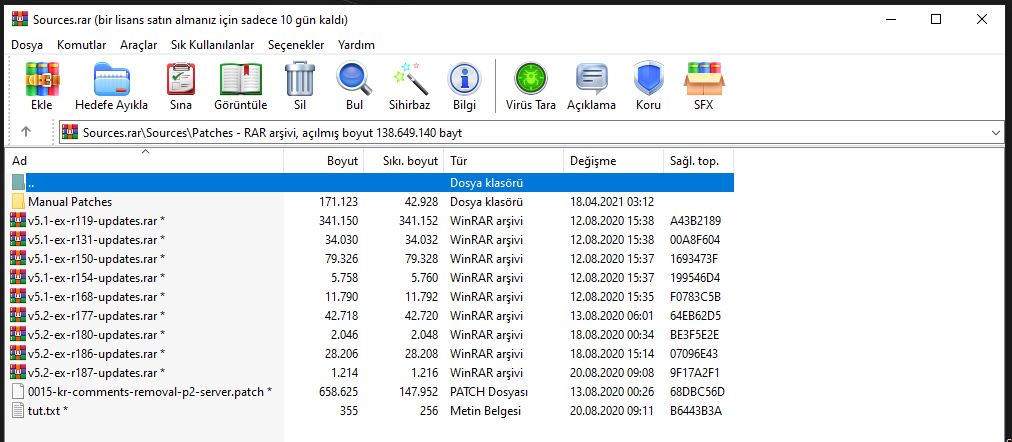Go up one folder with arrow icon

pos(26,132)
